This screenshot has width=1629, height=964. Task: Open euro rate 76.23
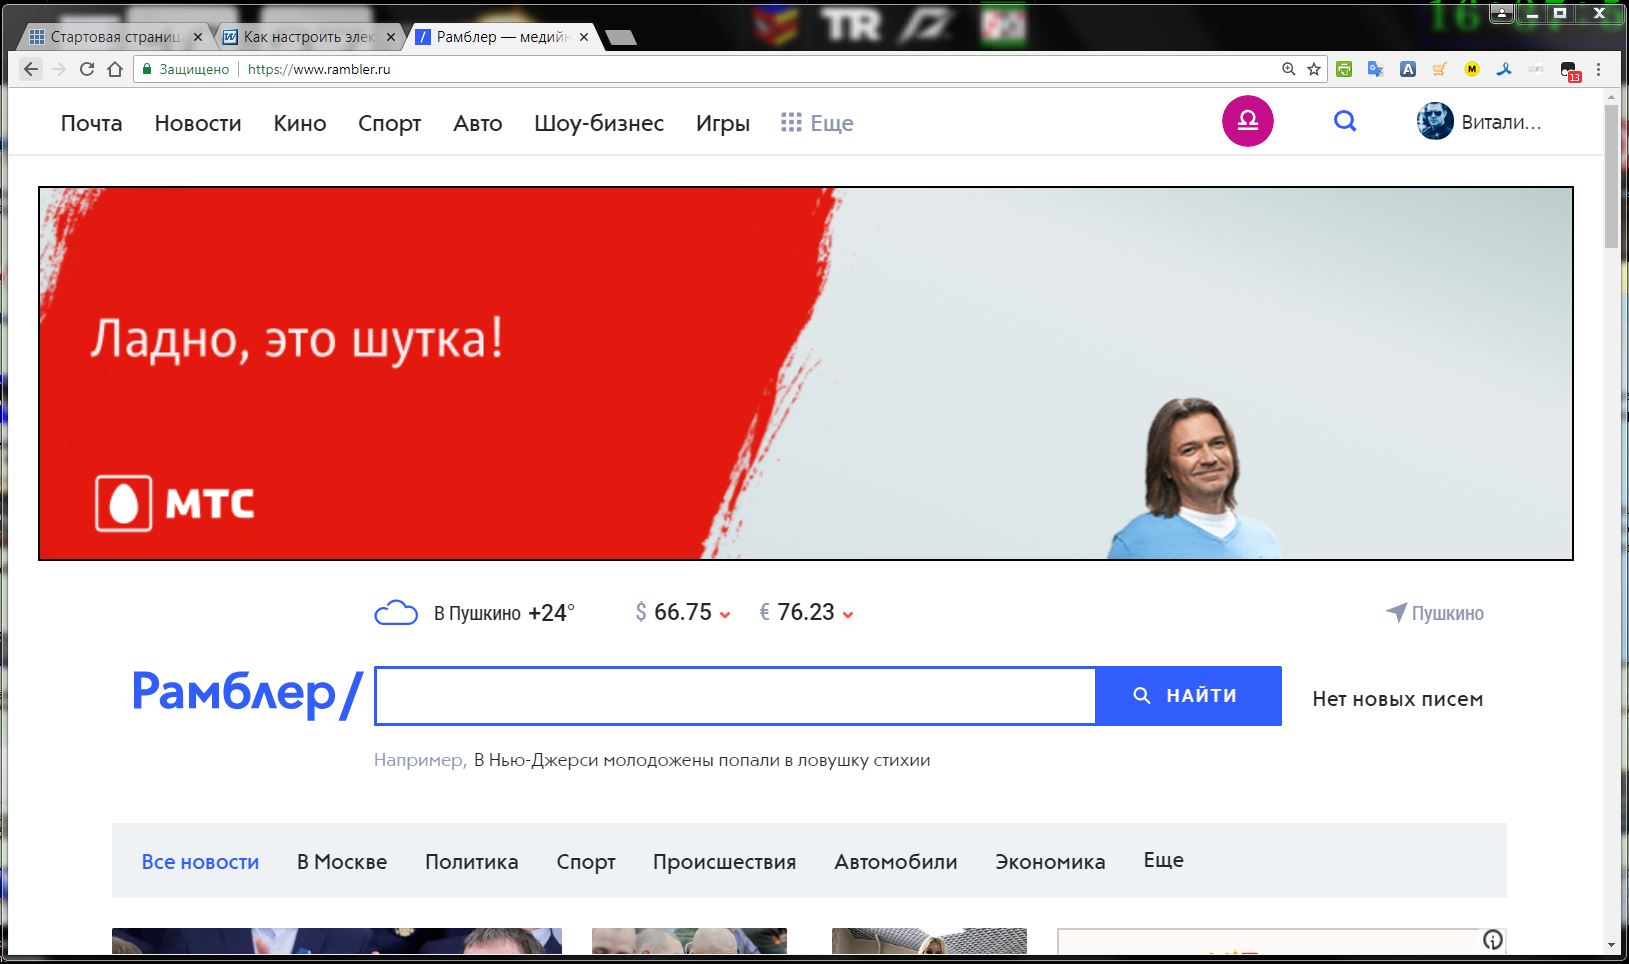point(806,612)
